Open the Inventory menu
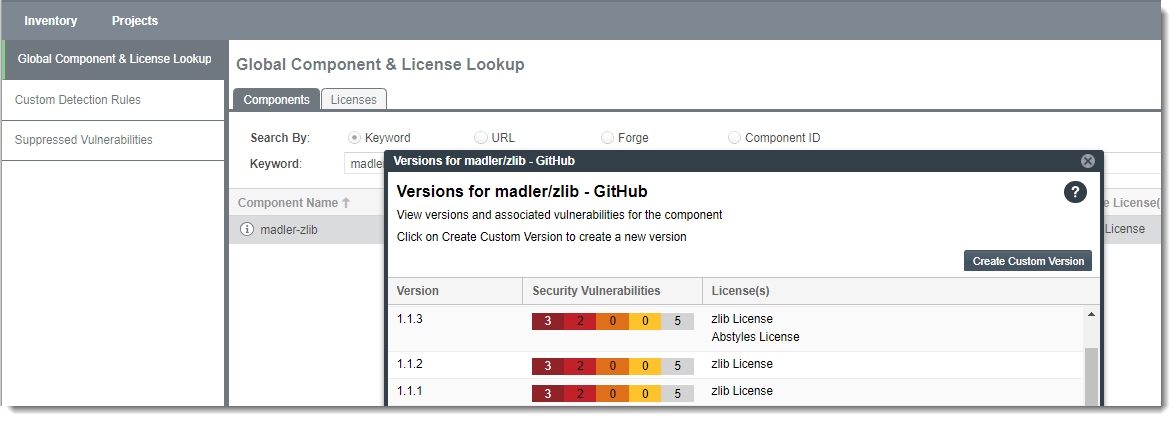 point(51,21)
